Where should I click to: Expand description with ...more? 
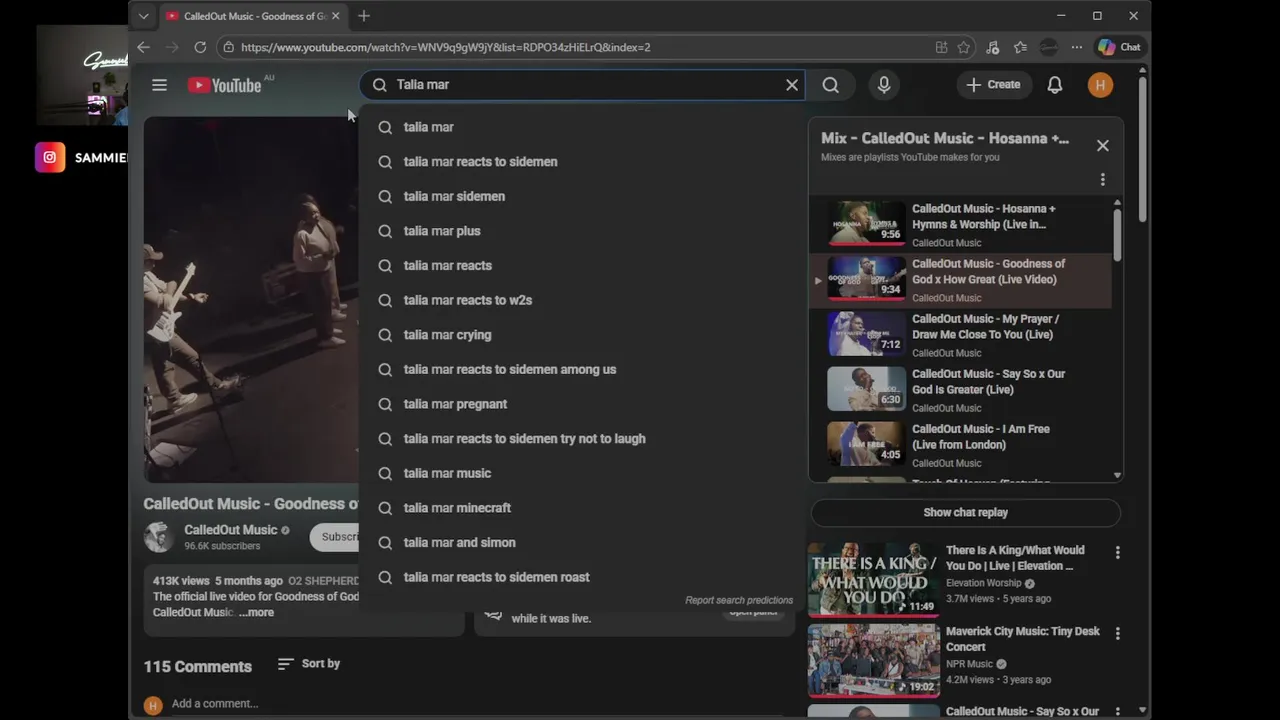point(256,613)
